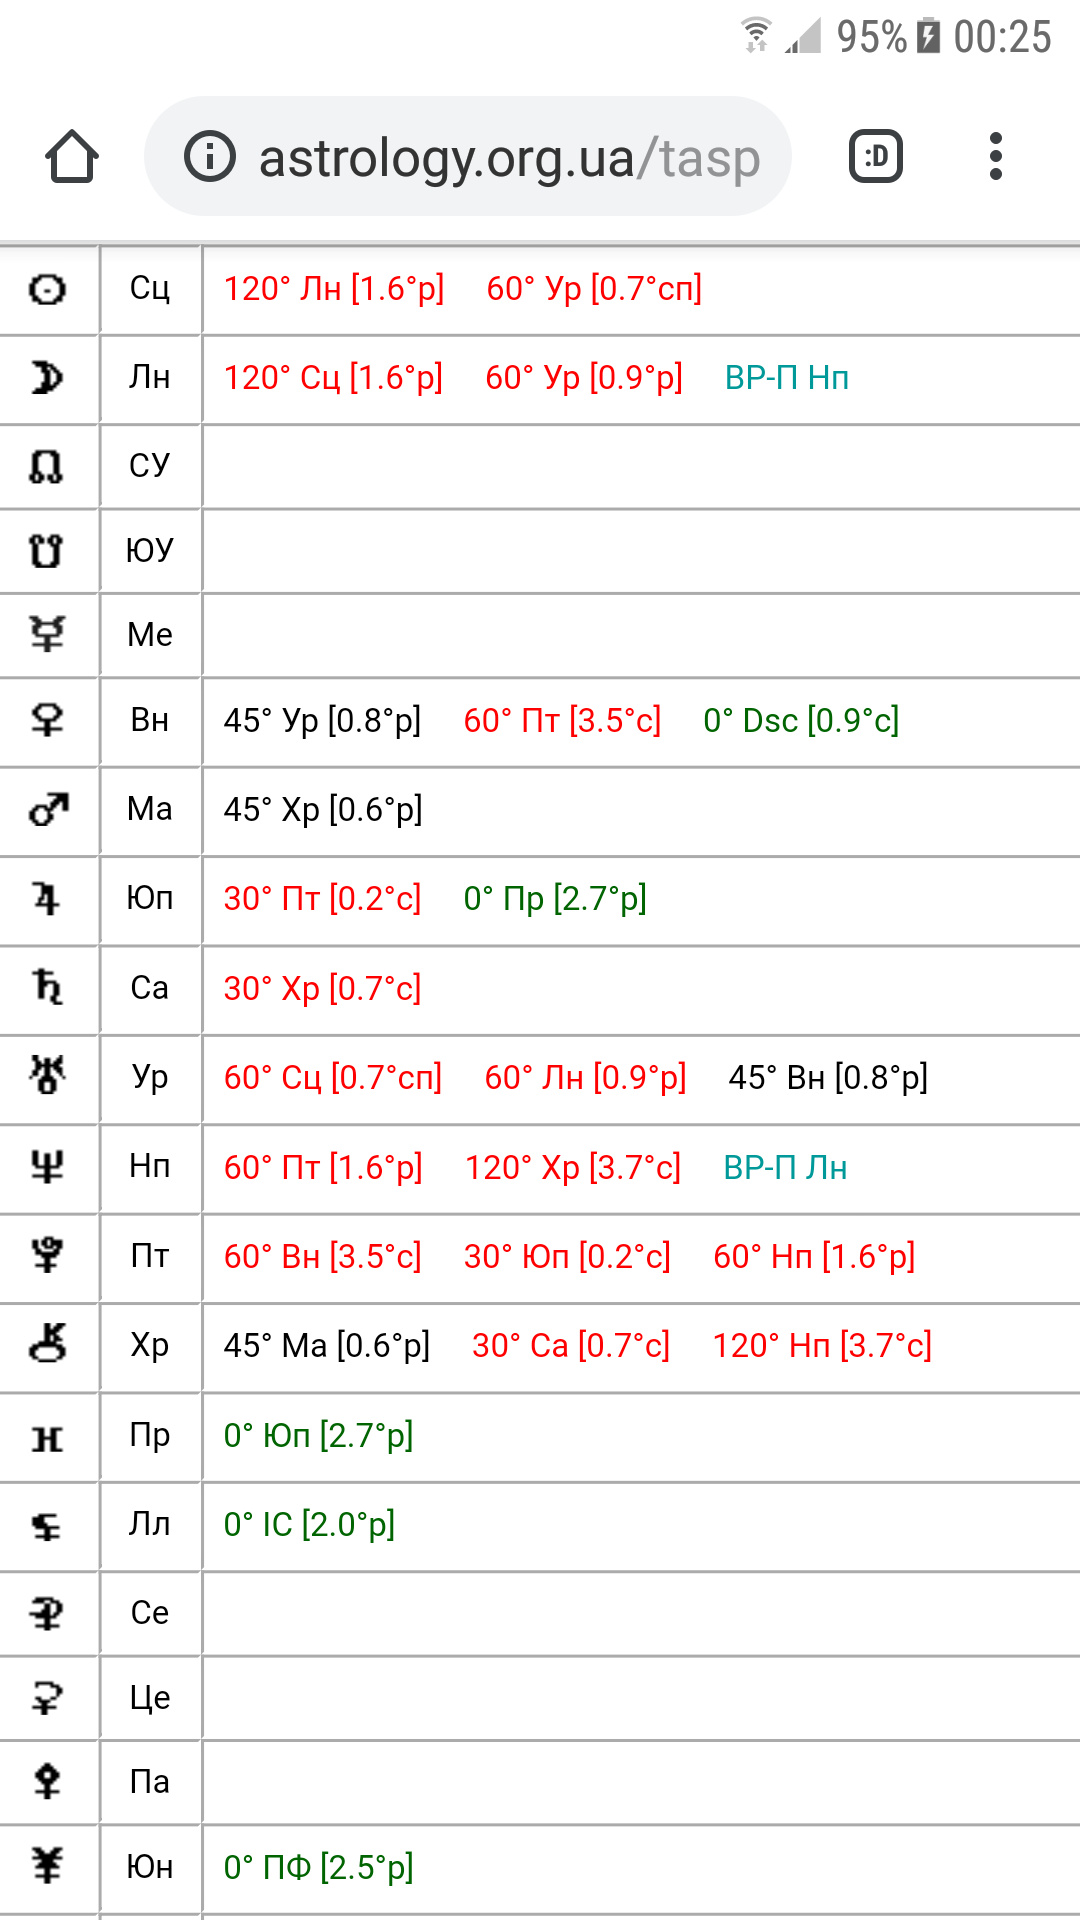1080x1920 pixels.
Task: Tap the Saturn symbol beside Са
Action: pyautogui.click(x=47, y=988)
